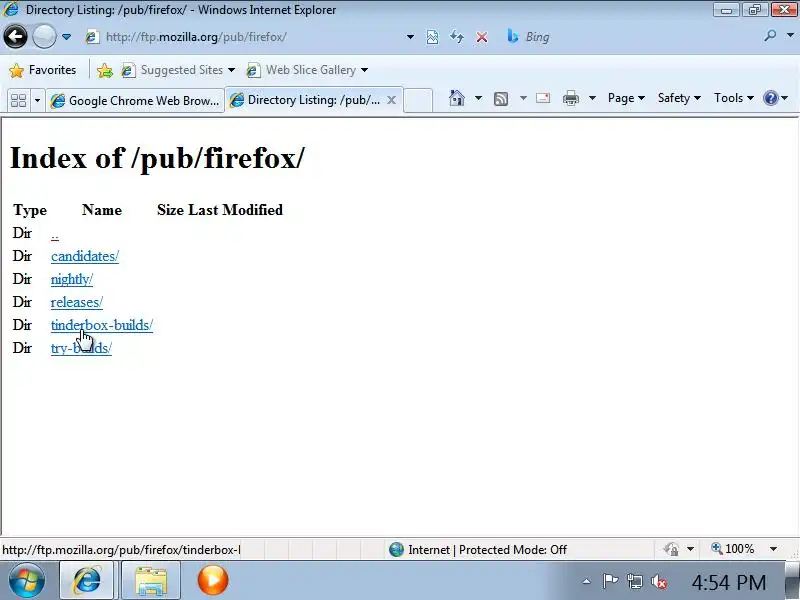
Task: Click the greyed-out Forward navigation button
Action: 44,37
